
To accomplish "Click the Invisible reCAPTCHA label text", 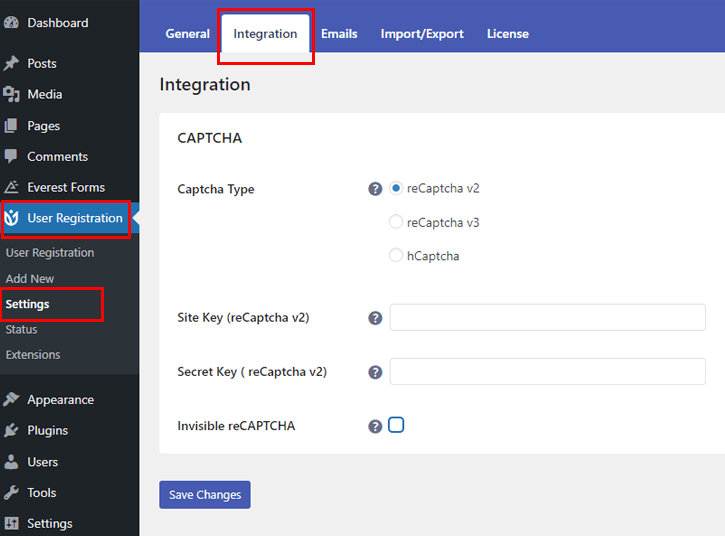I will (x=236, y=426).
